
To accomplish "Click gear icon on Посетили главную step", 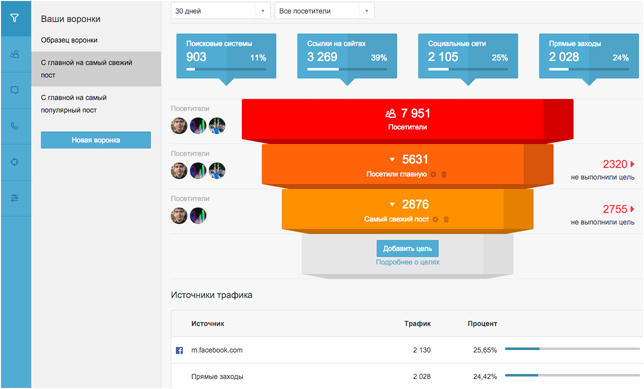I will pyautogui.click(x=433, y=175).
